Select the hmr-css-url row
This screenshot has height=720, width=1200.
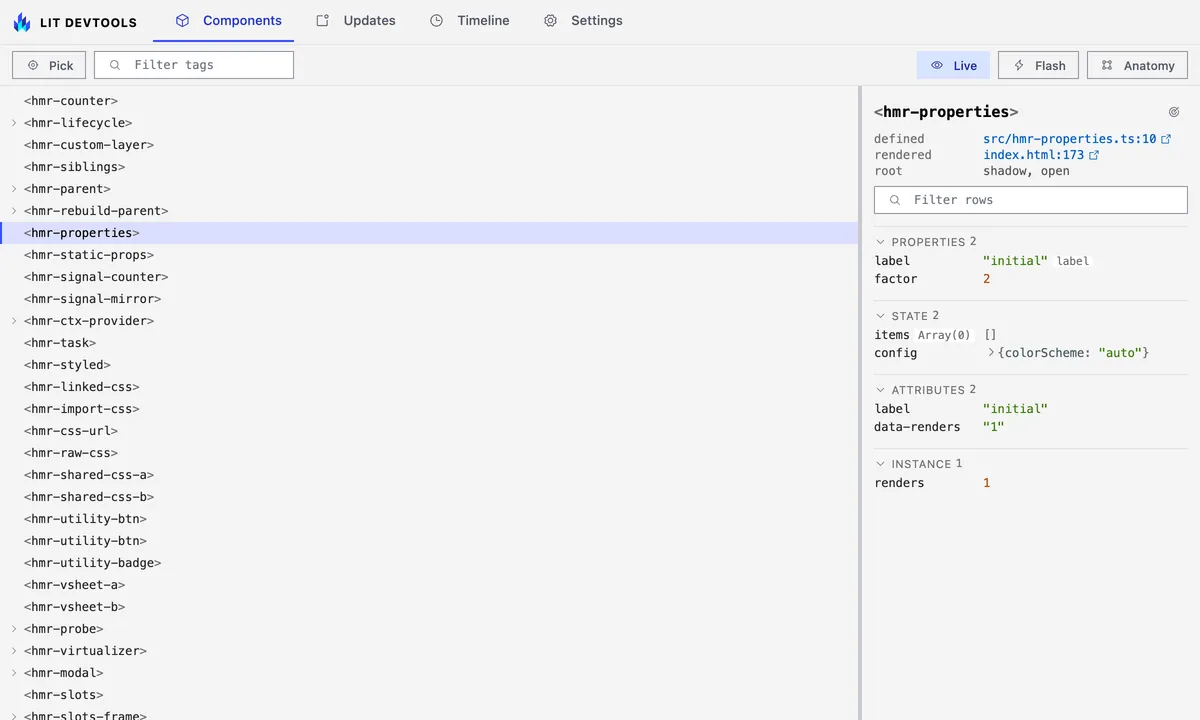click(429, 431)
